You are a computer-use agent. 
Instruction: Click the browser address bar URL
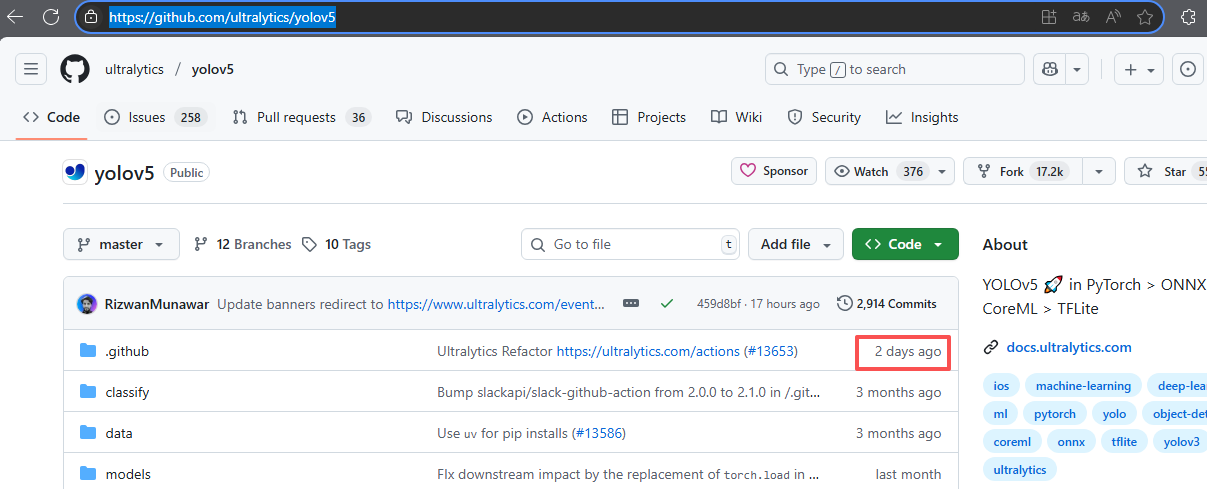pyautogui.click(x=222, y=17)
